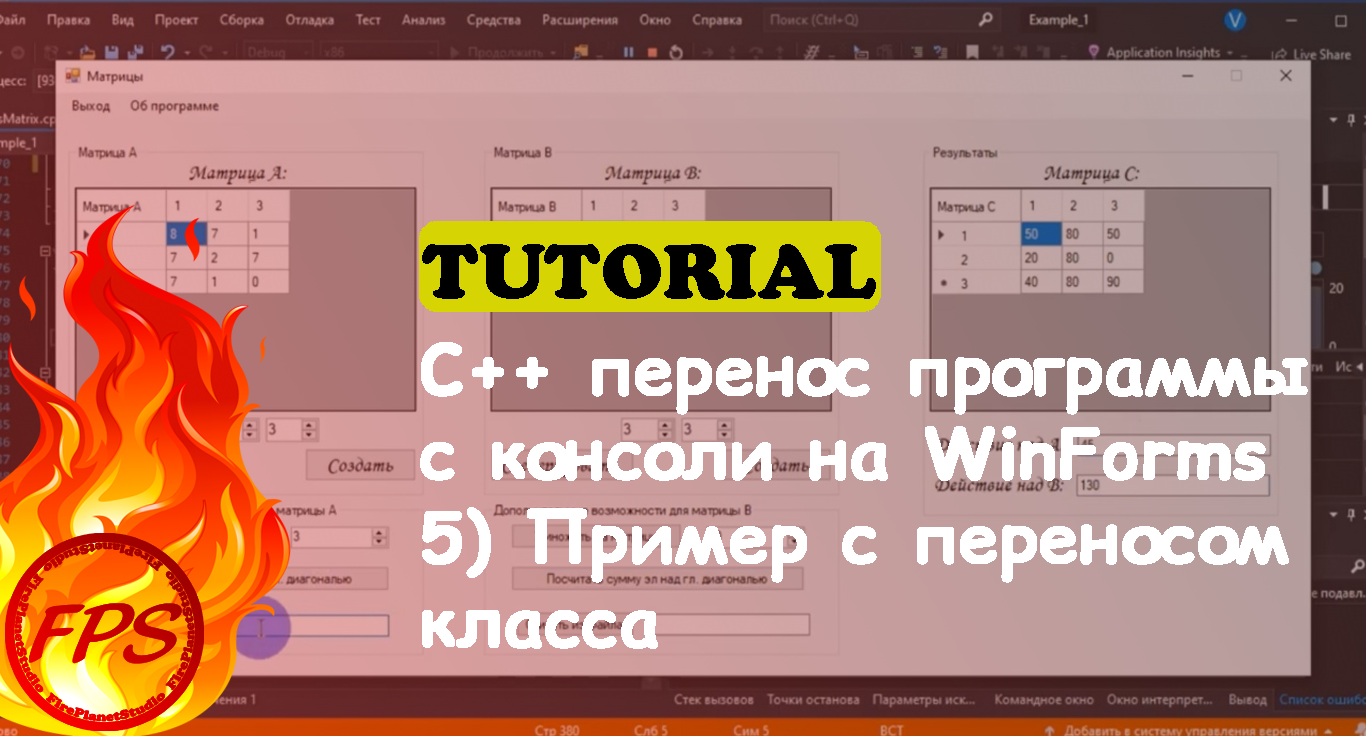Screen dimensions: 1366x736
Task: Open the Справка menu
Action: coord(717,20)
